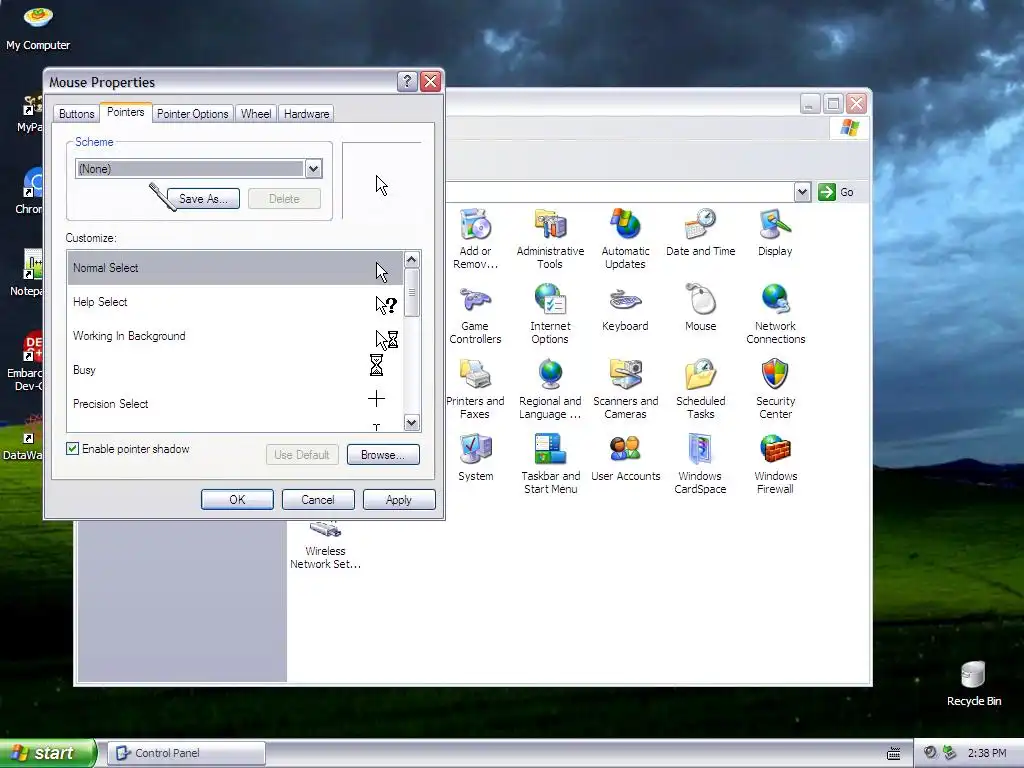Click the Mouse Properties help question-mark button
This screenshot has width=1024, height=768.
407,82
